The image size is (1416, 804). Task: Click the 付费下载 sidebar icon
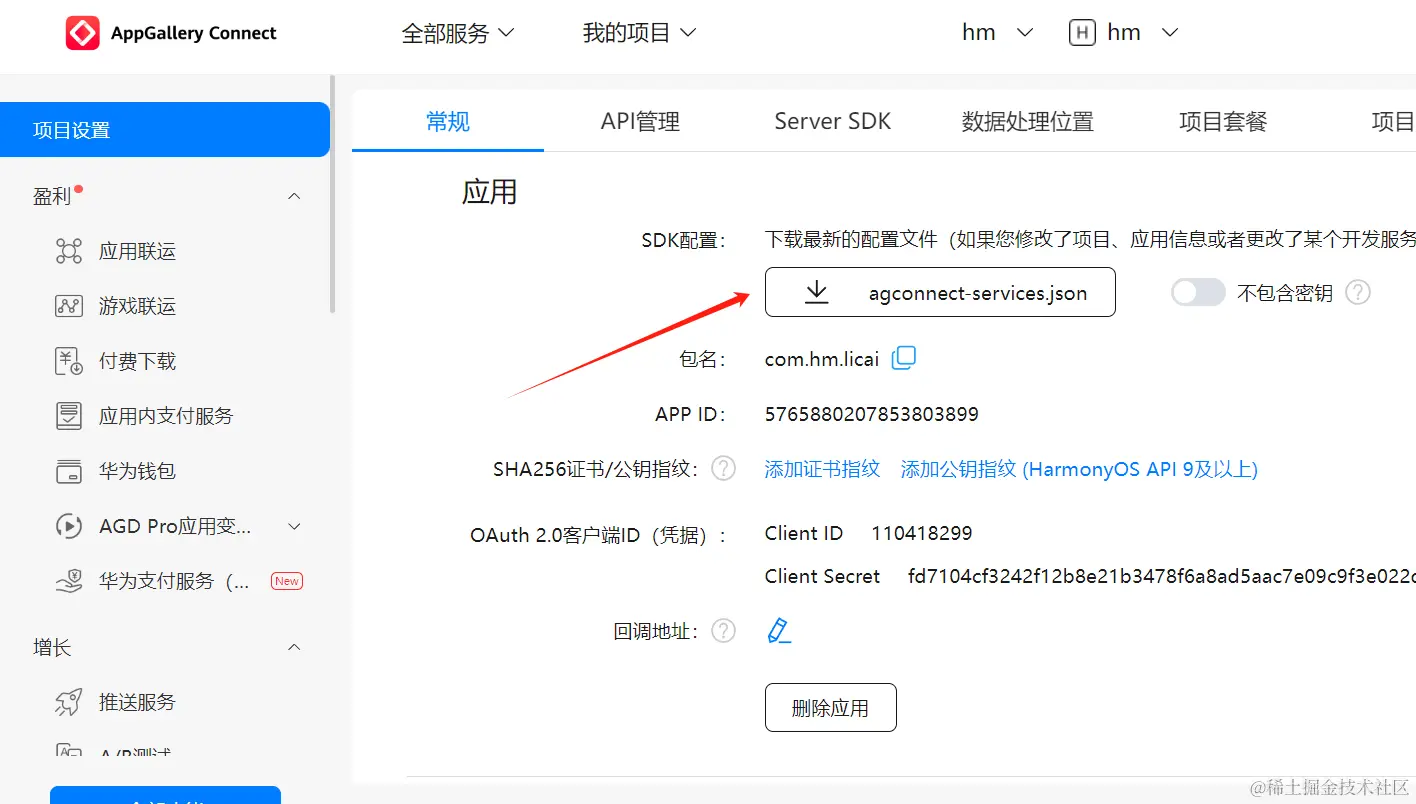tap(69, 361)
